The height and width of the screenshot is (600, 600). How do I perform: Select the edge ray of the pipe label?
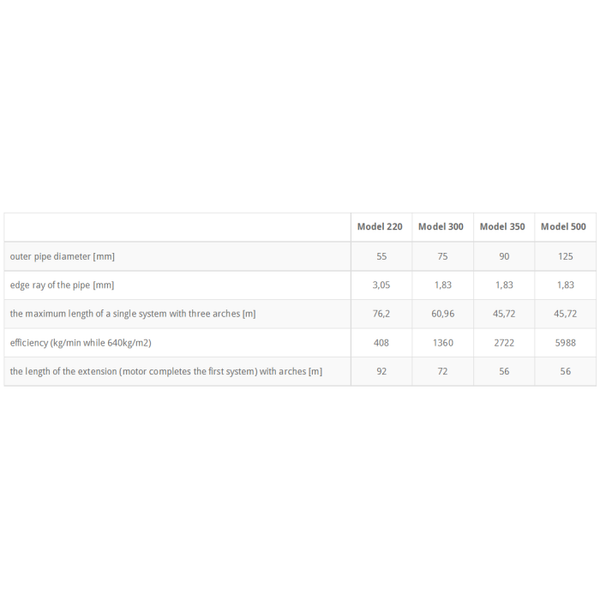[62, 285]
